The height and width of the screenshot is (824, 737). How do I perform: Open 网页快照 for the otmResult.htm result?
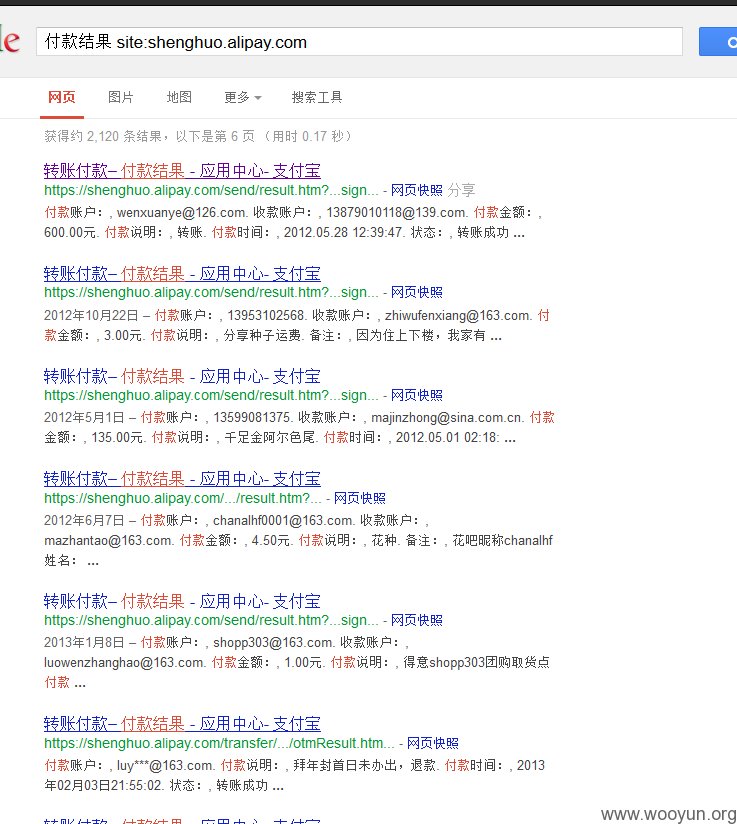[x=433, y=743]
